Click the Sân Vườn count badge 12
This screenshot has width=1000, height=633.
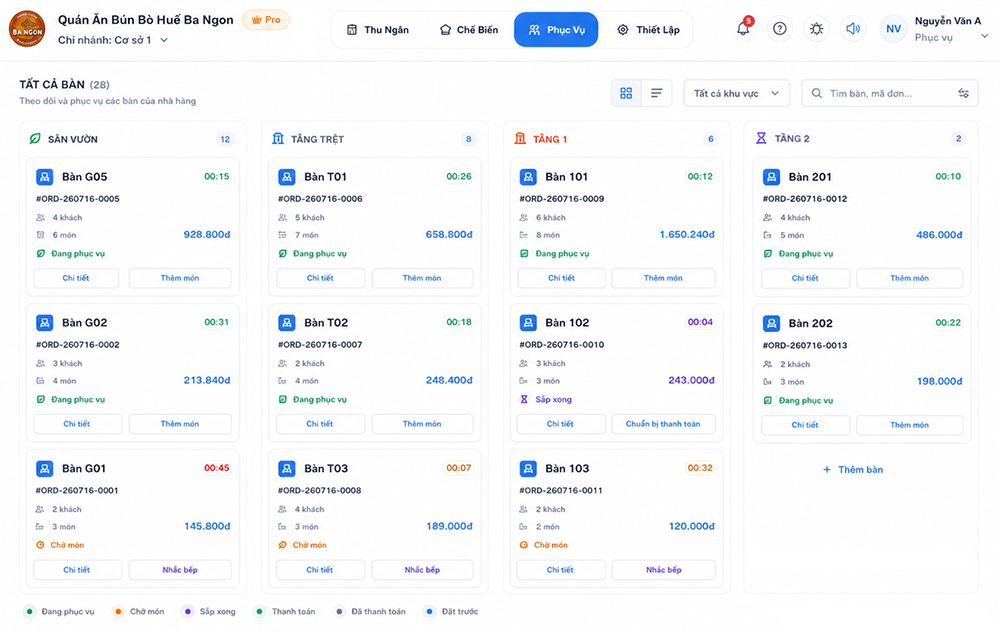[225, 139]
